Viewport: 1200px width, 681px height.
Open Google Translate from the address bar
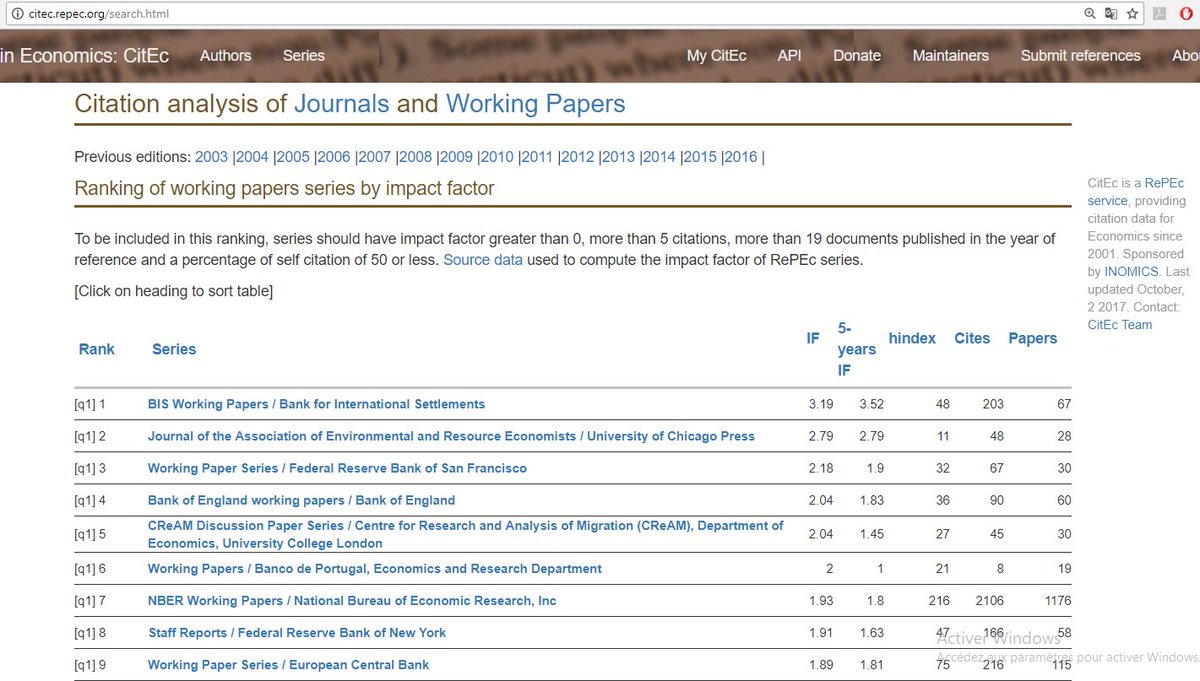[x=1112, y=14]
